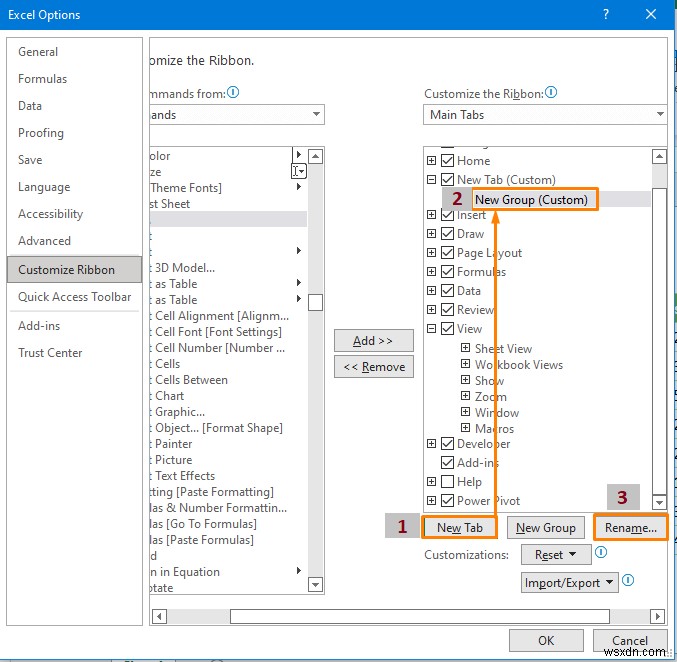The image size is (677, 662).
Task: Expand the Zoom group node
Action: (465, 396)
